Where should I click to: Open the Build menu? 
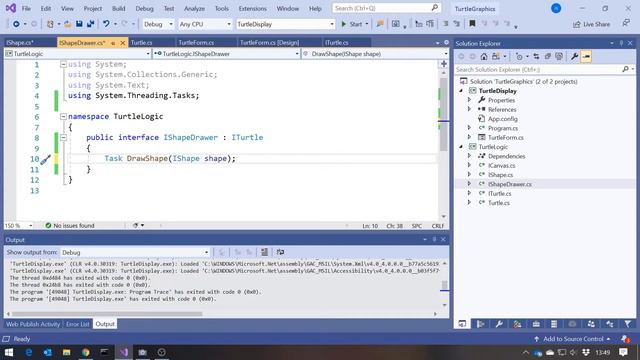(x=118, y=9)
